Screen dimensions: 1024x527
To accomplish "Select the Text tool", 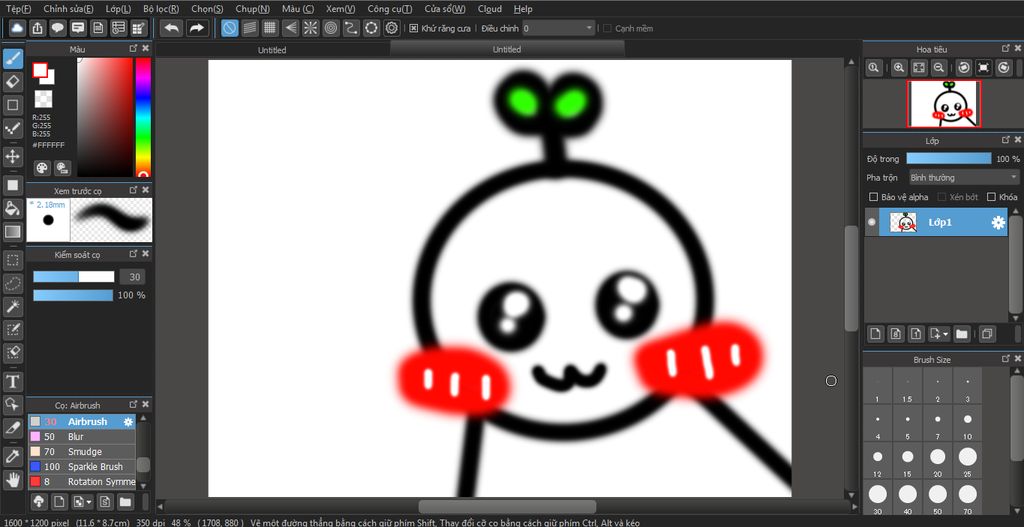I will [x=12, y=381].
